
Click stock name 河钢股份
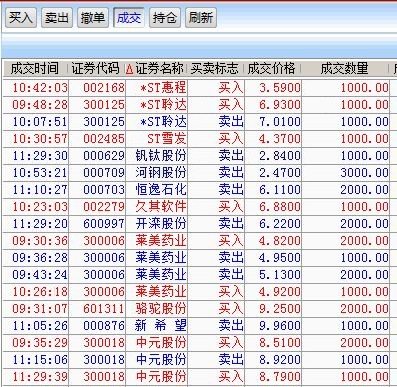coord(161,173)
